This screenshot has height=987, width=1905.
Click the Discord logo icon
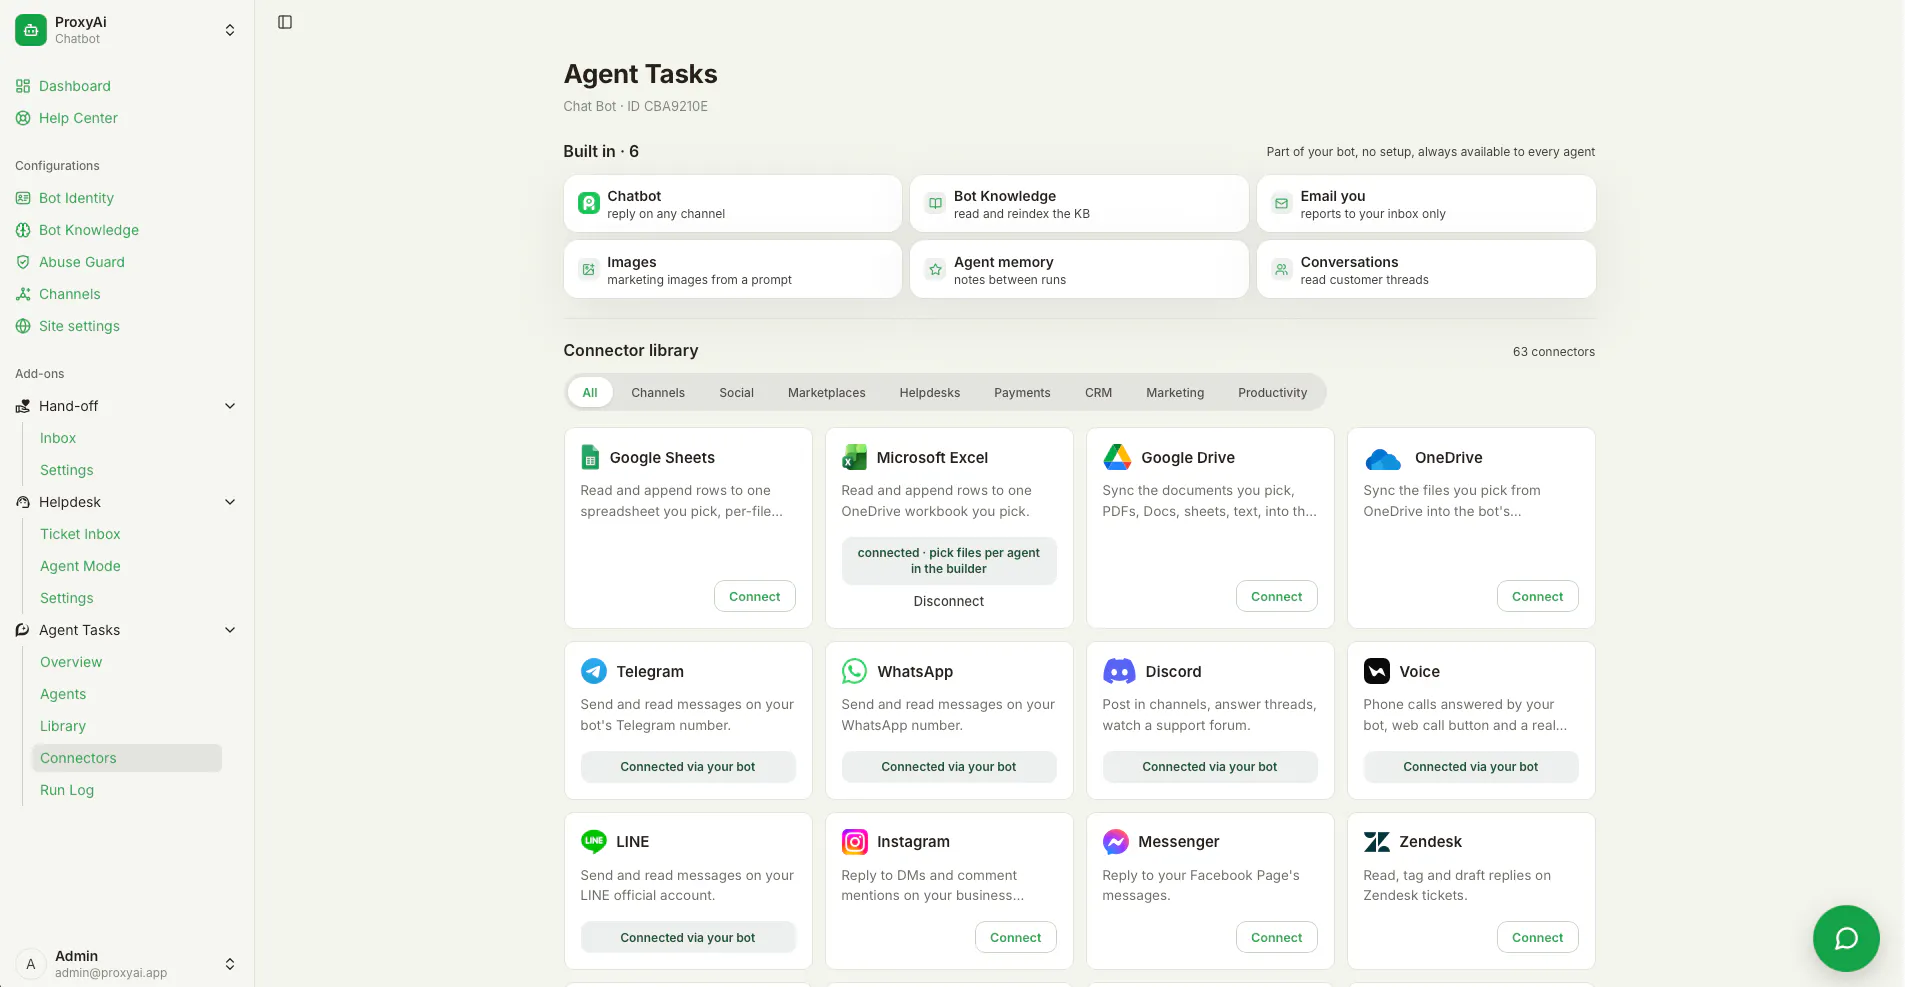coord(1119,671)
